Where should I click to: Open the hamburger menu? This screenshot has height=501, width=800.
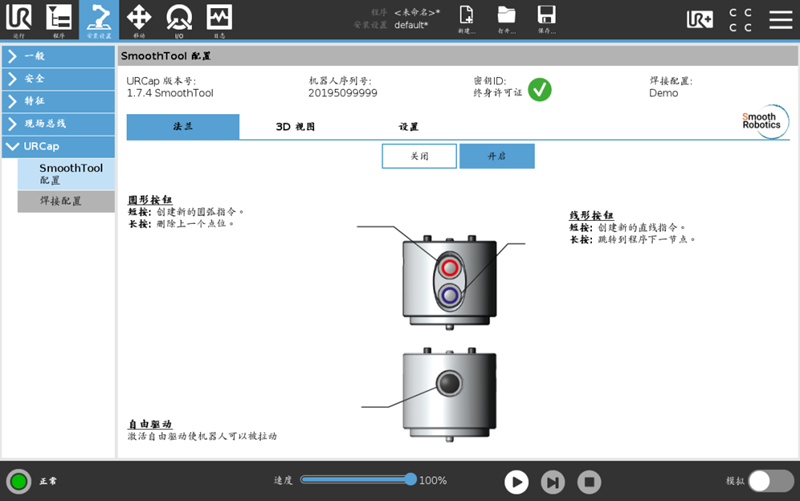pyautogui.click(x=781, y=20)
